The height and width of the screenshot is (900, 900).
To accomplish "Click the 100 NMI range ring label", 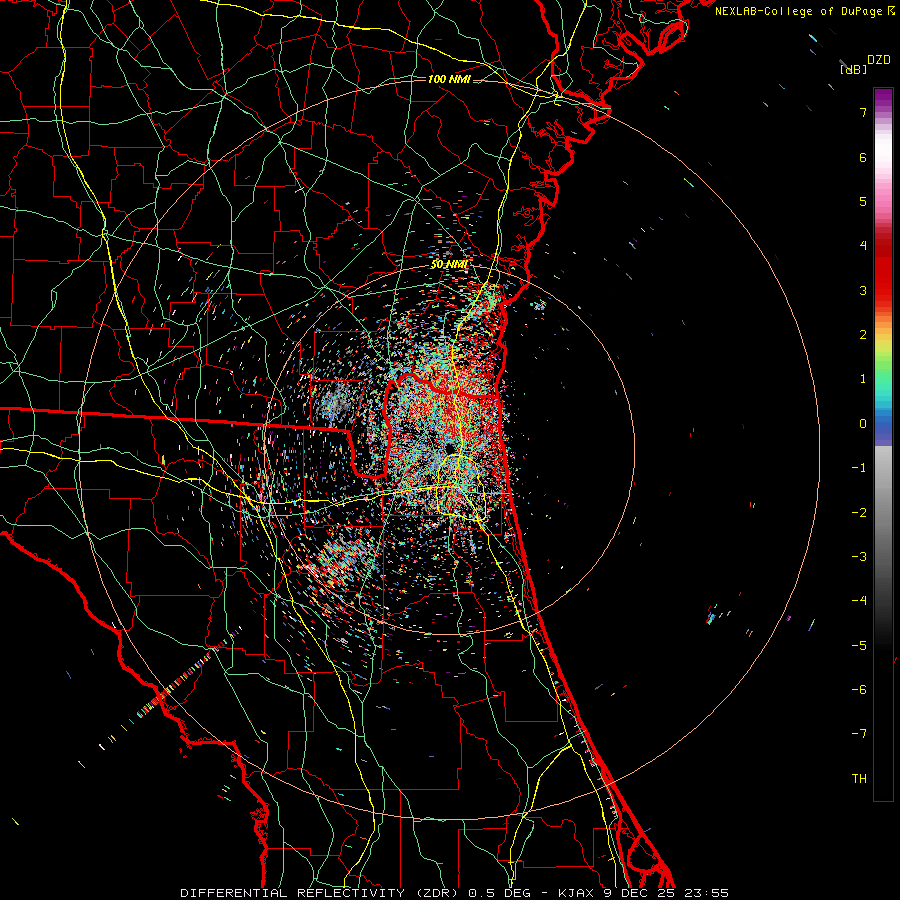I will [x=449, y=79].
